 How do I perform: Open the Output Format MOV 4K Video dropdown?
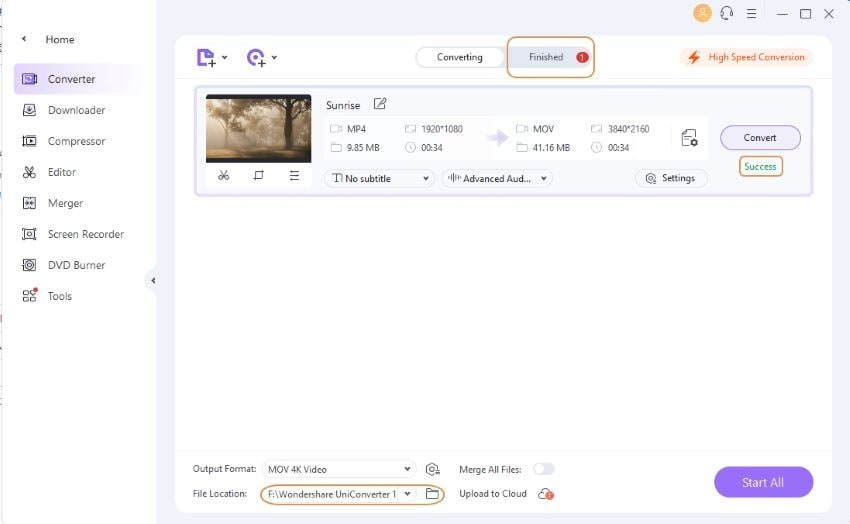[339, 469]
